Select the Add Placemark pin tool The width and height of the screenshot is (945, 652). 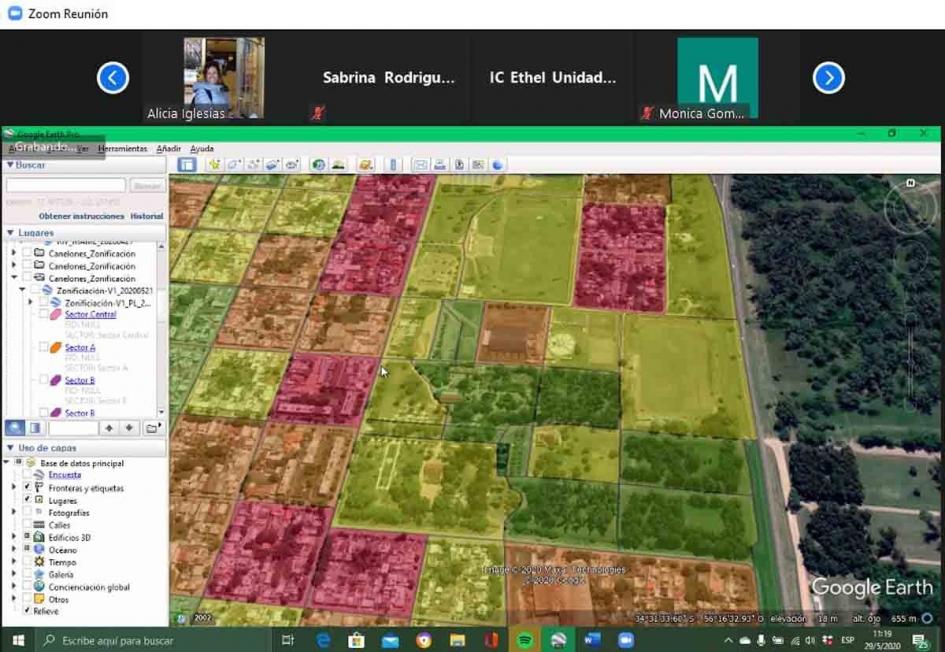click(214, 165)
